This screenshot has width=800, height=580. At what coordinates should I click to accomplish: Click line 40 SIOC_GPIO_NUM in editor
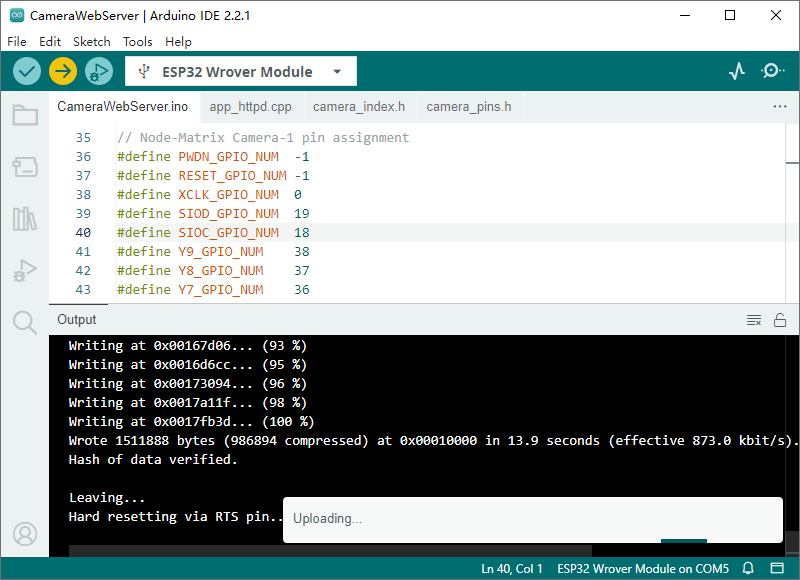tap(228, 232)
